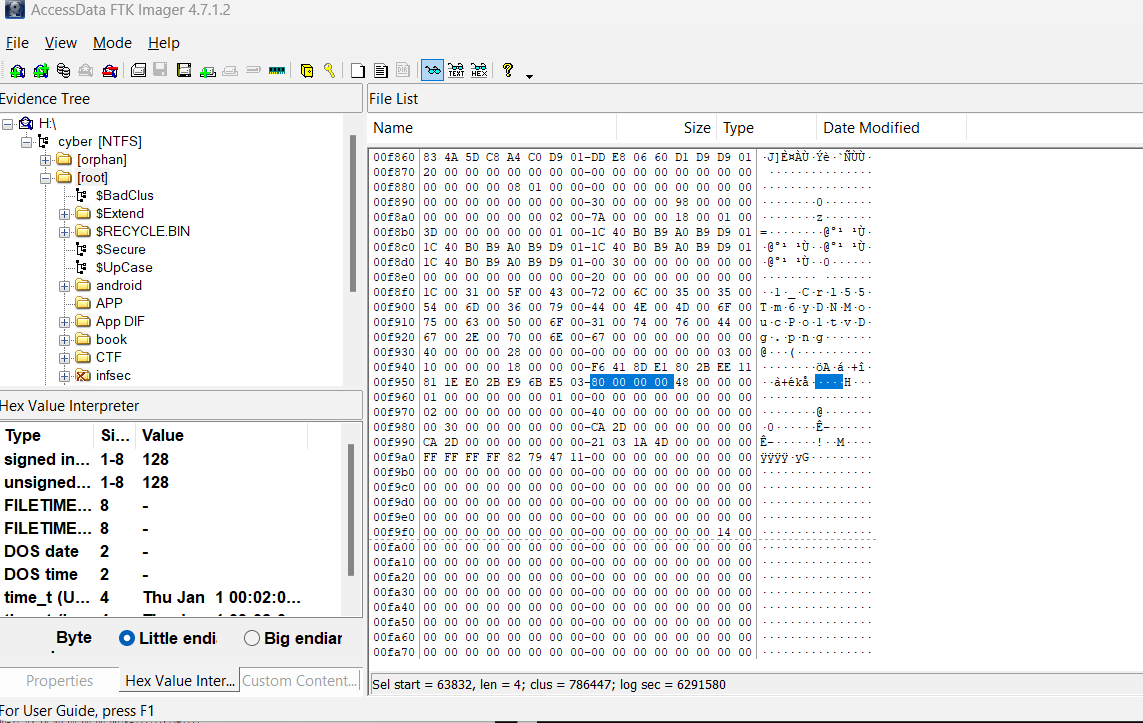Sort file list by Name column
Screen dimensions: 1143x723
coord(493,128)
